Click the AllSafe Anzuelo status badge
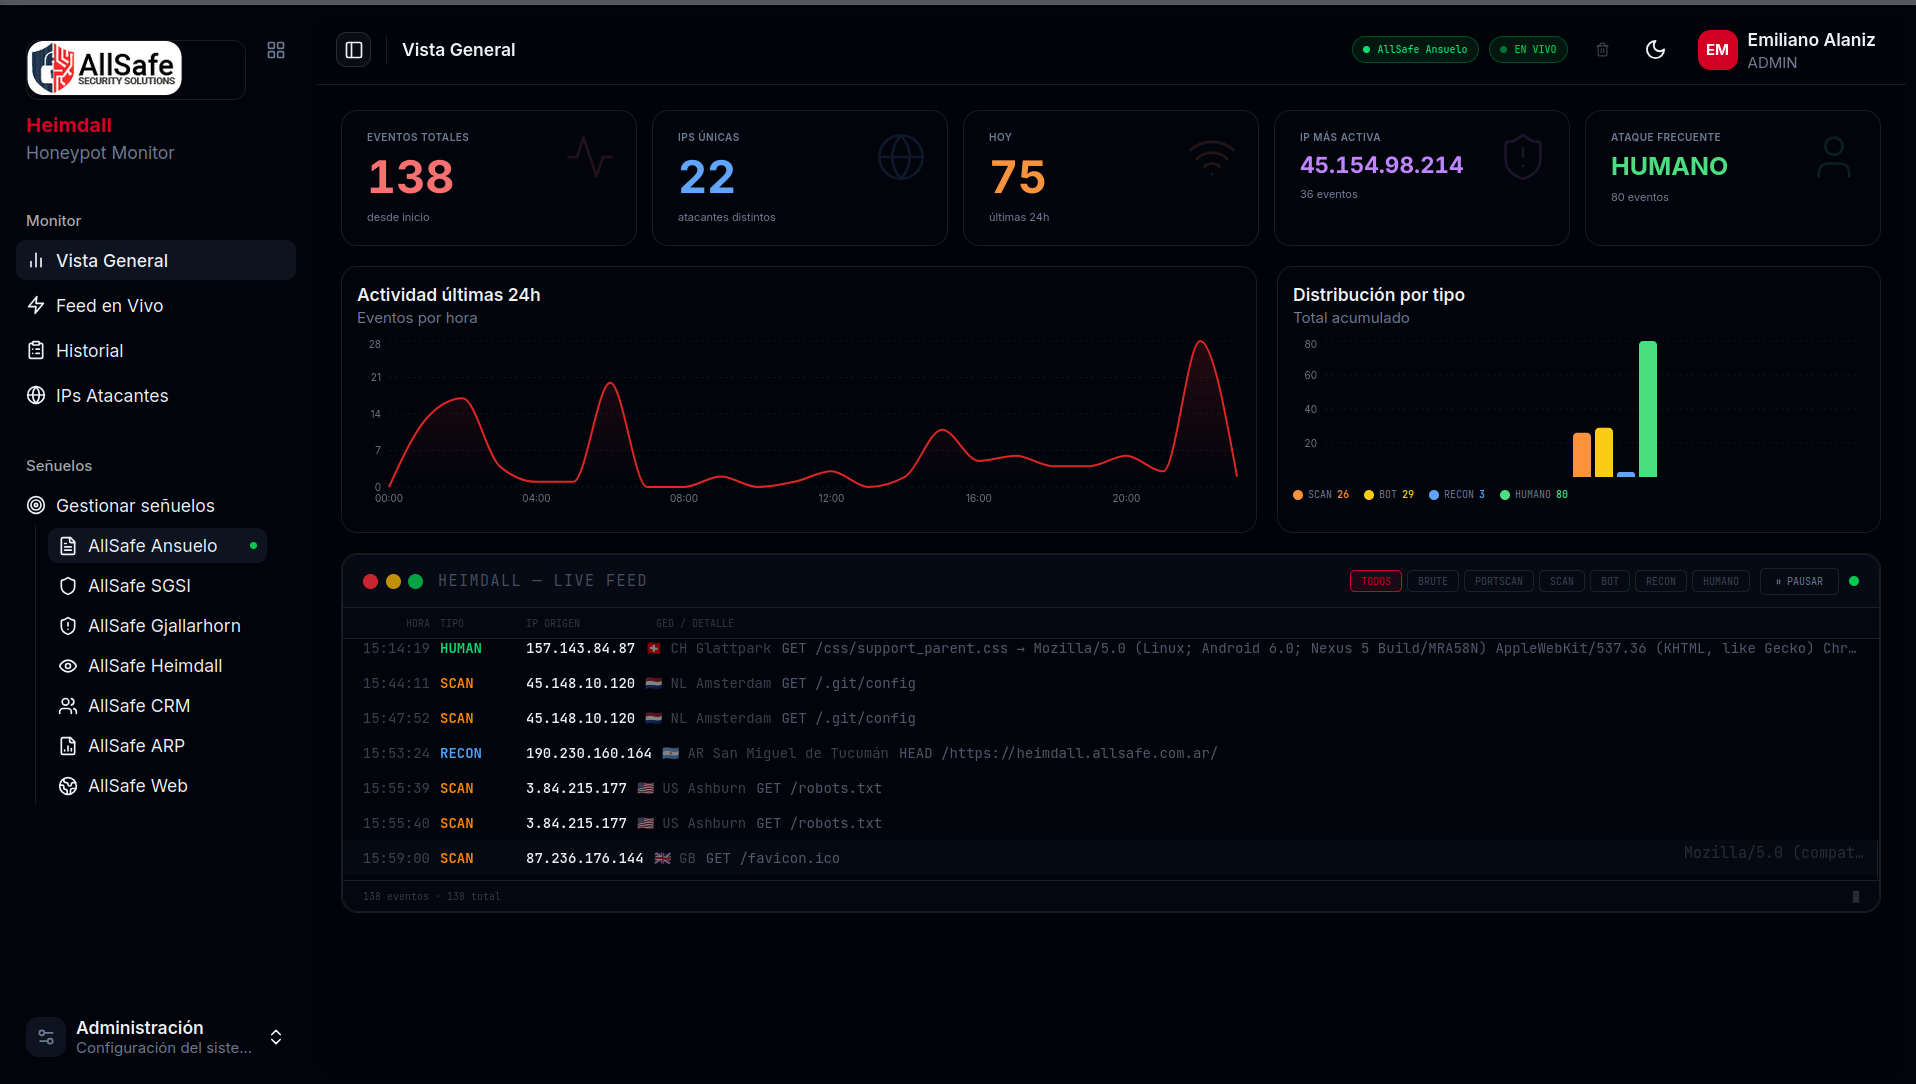Viewport: 1916px width, 1084px height. (x=1415, y=50)
